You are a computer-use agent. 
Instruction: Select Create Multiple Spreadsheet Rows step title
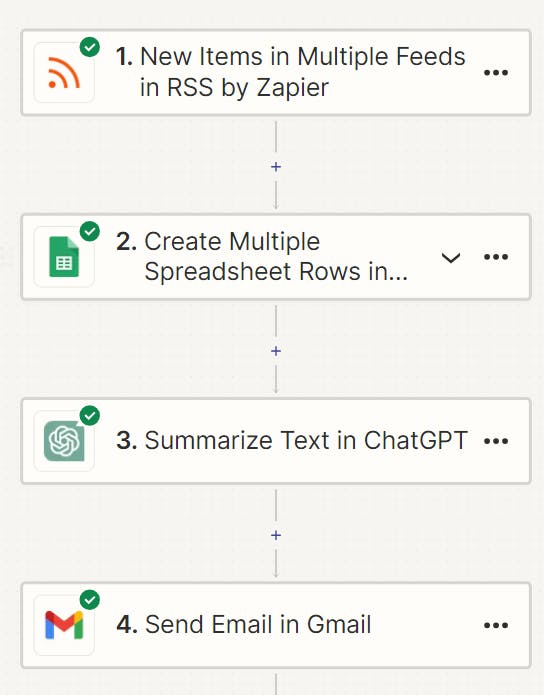point(262,257)
